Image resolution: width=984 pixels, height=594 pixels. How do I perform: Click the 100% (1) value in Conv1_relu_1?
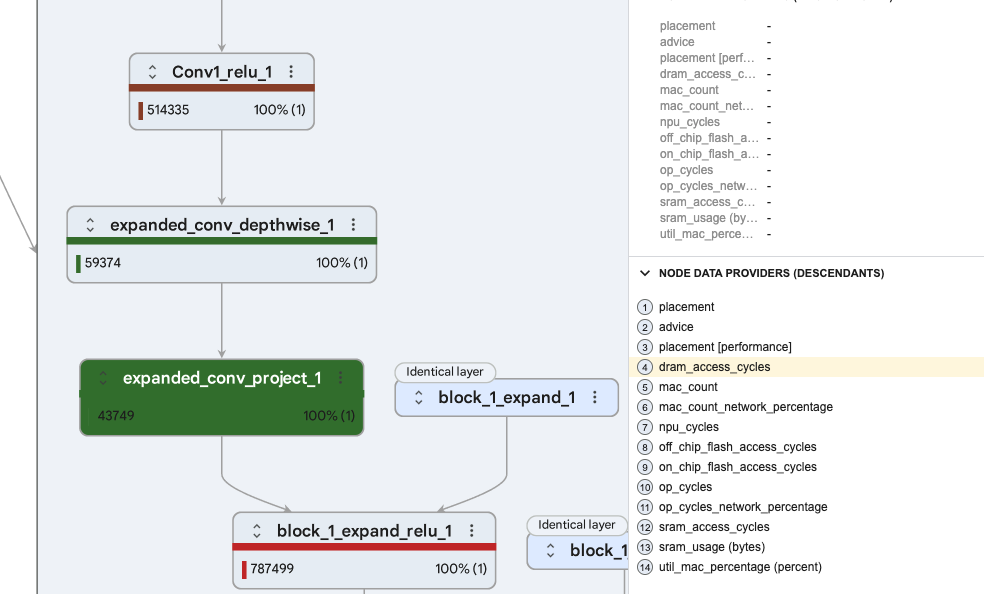(279, 110)
